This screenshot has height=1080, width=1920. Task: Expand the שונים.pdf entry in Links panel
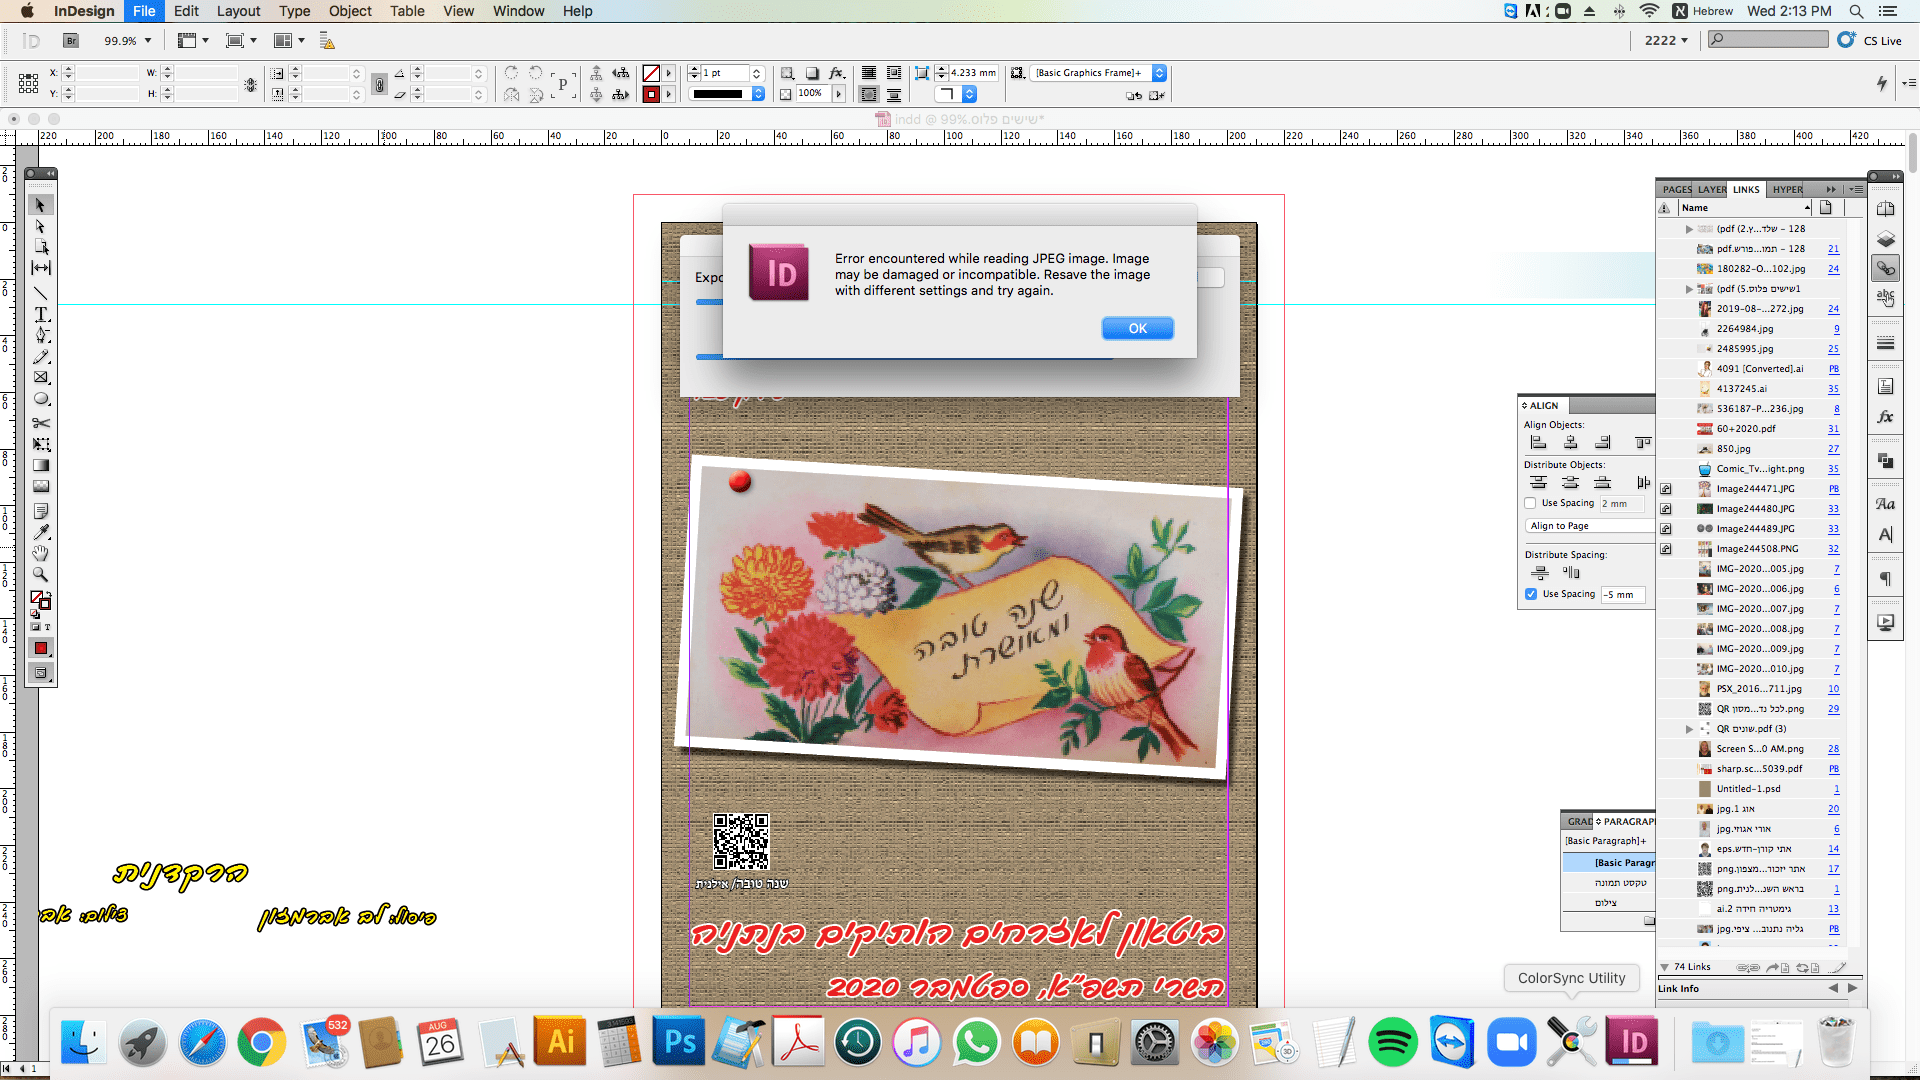click(x=1689, y=729)
